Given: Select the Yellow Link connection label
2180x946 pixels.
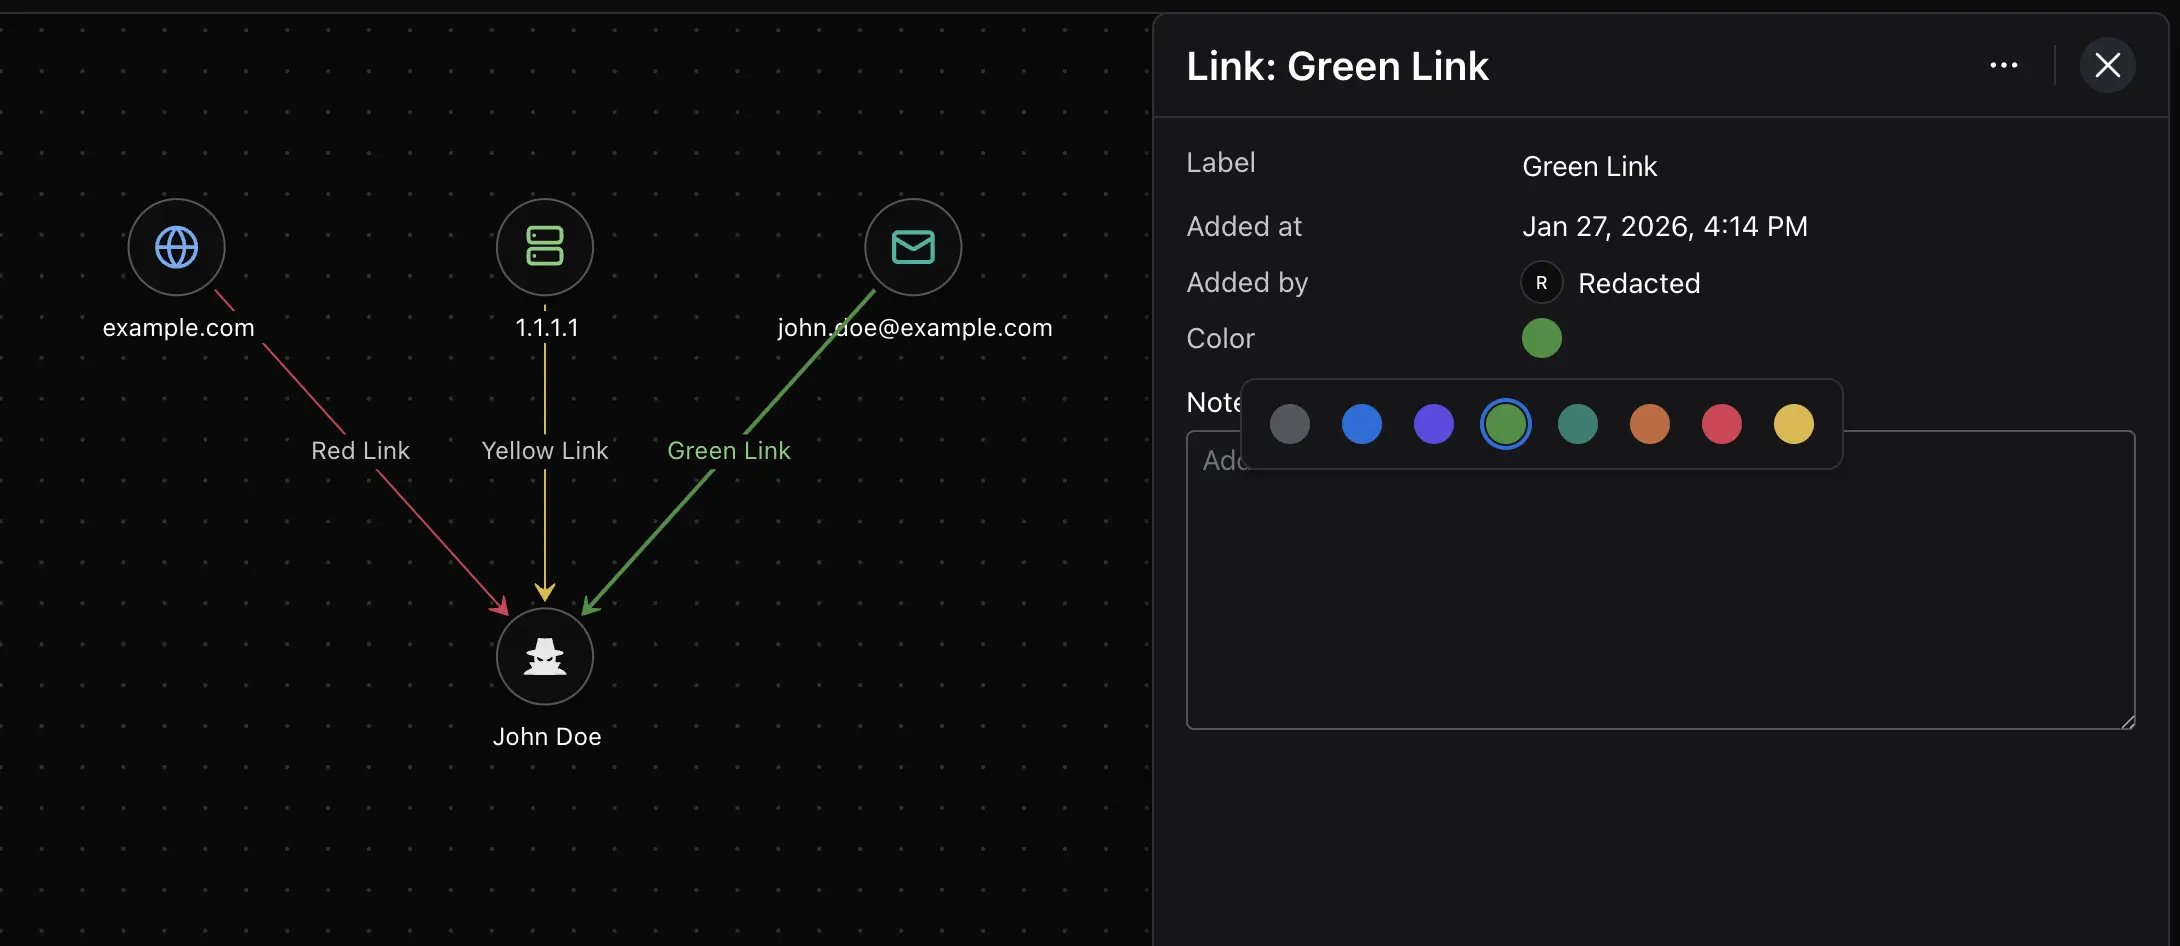Looking at the screenshot, I should coord(545,450).
